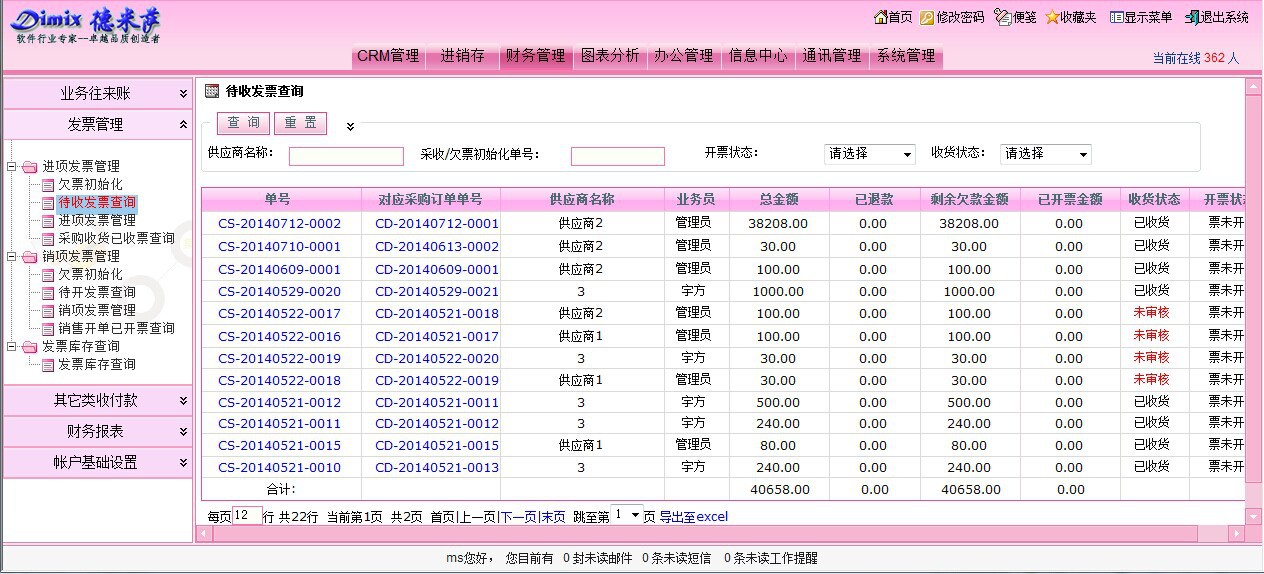Screen dimensions: 1264x574
Task: Open the 跳至第 page number dropdown
Action: tap(627, 516)
